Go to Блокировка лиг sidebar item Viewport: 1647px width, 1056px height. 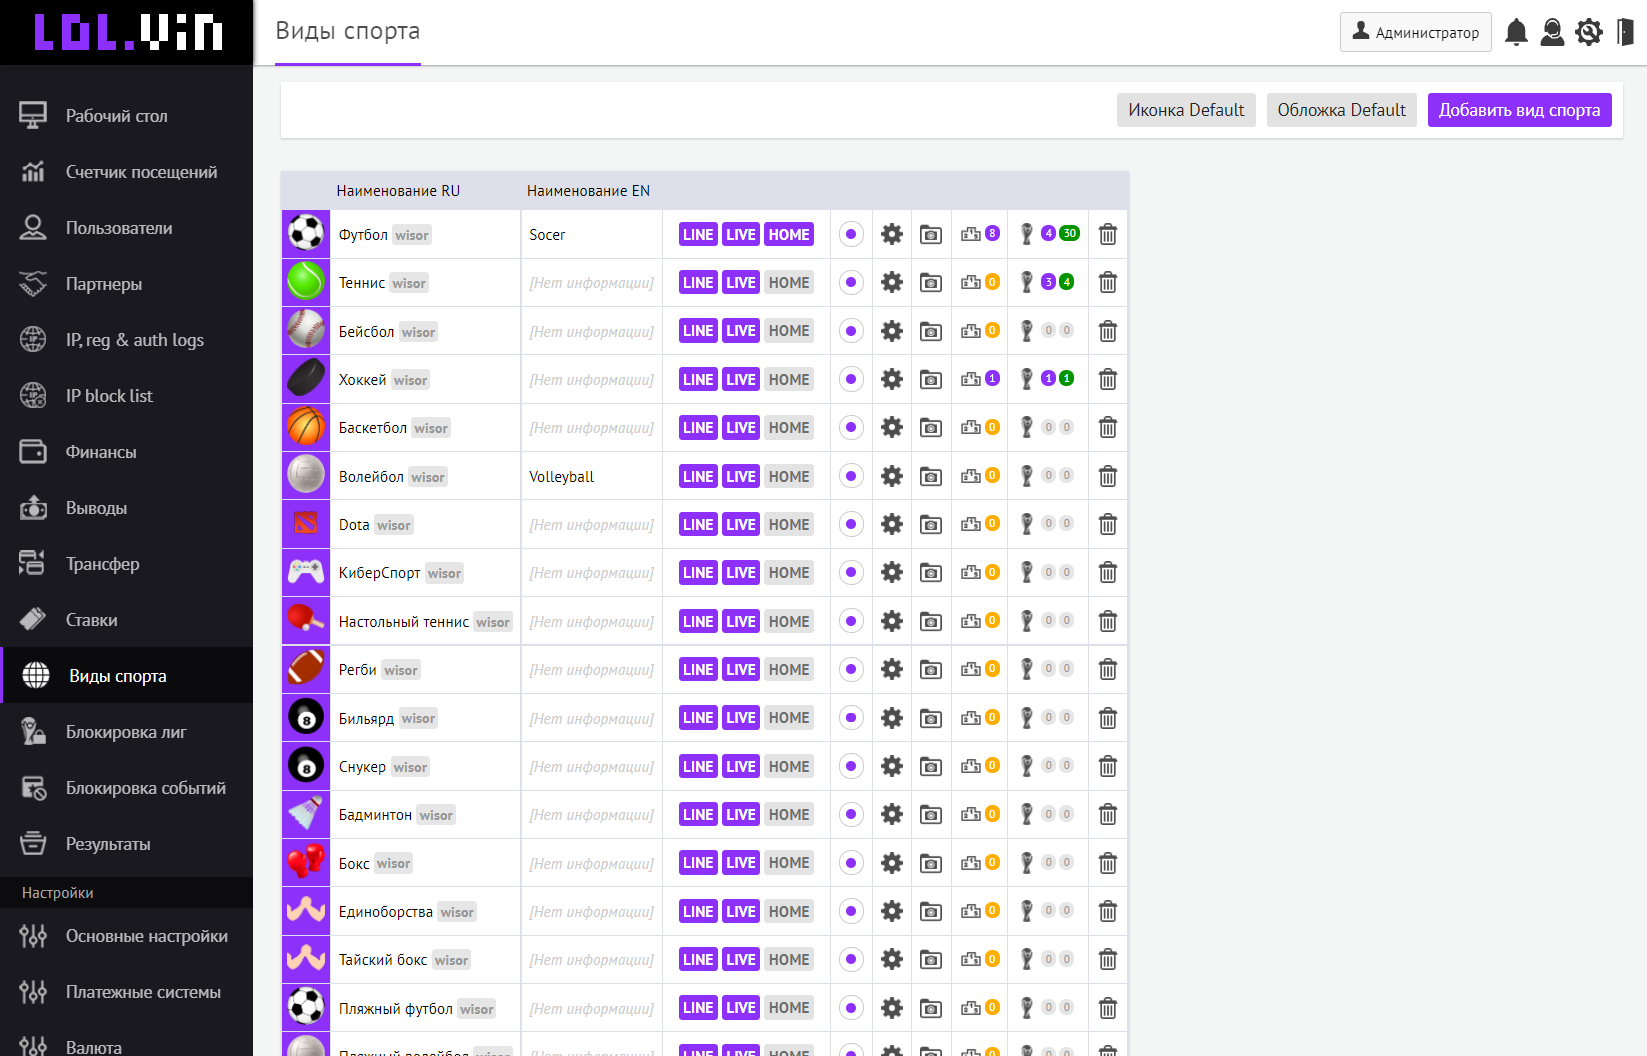[x=126, y=732]
